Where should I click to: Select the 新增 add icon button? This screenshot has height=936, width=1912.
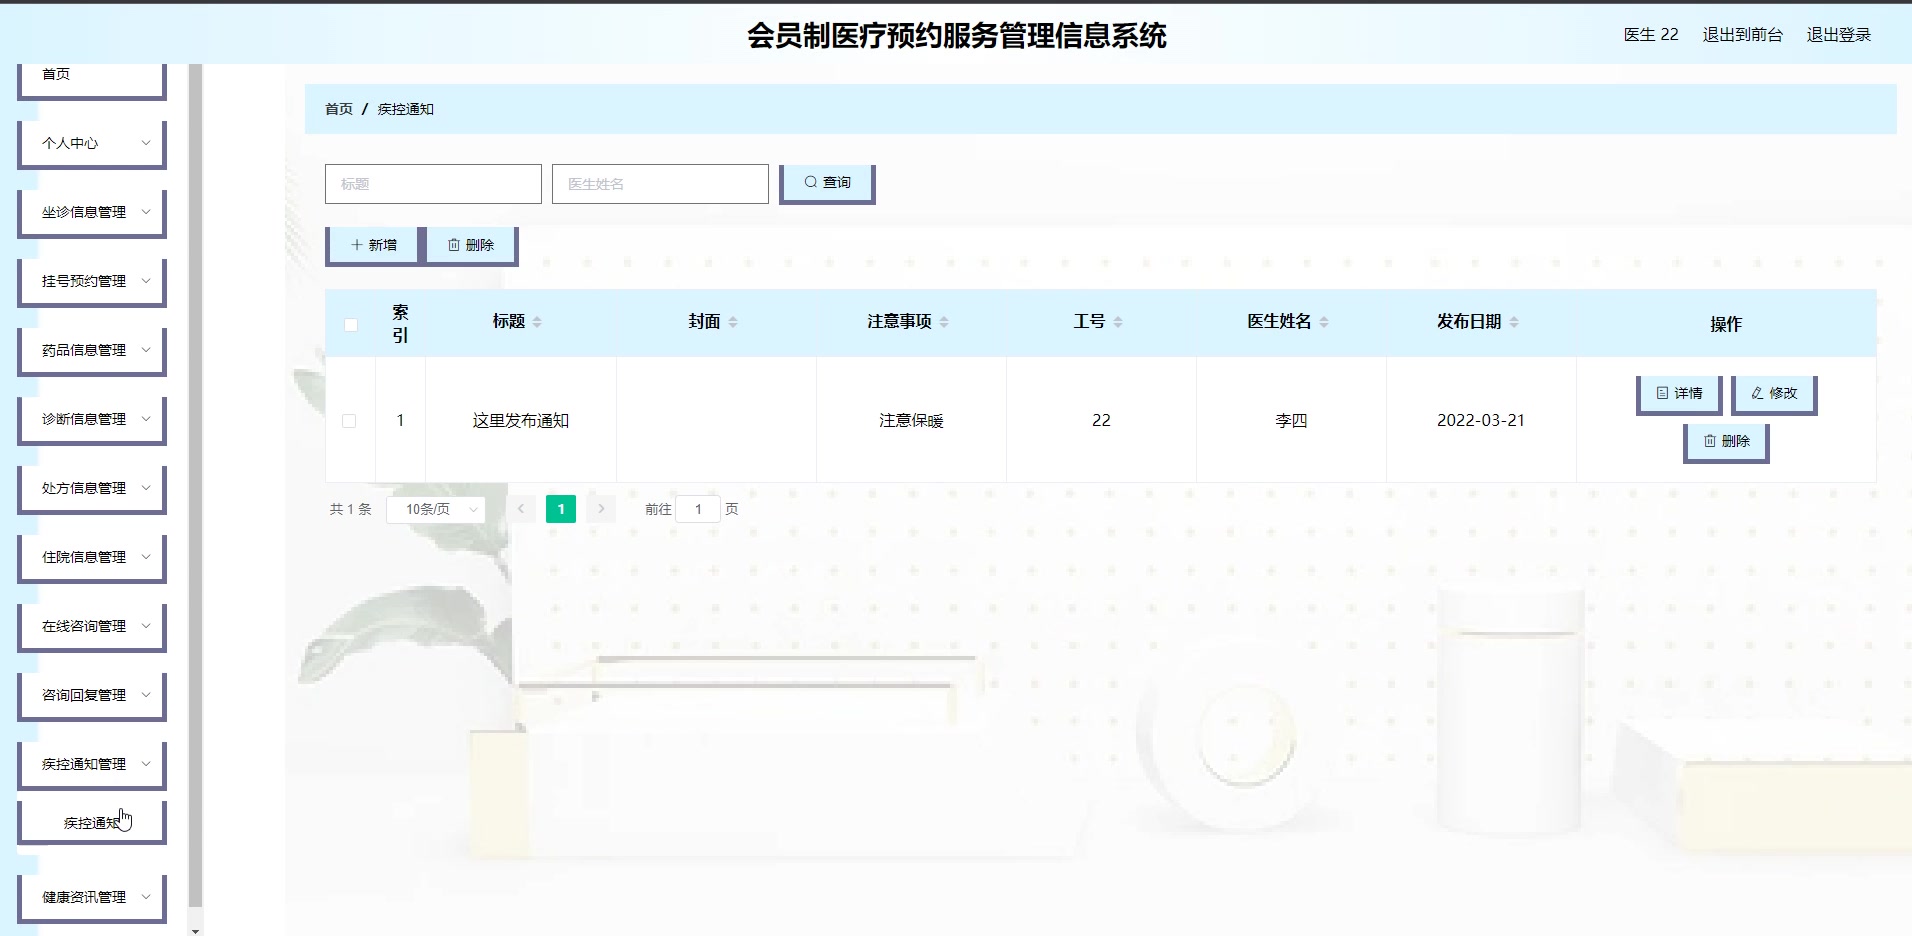(x=371, y=244)
